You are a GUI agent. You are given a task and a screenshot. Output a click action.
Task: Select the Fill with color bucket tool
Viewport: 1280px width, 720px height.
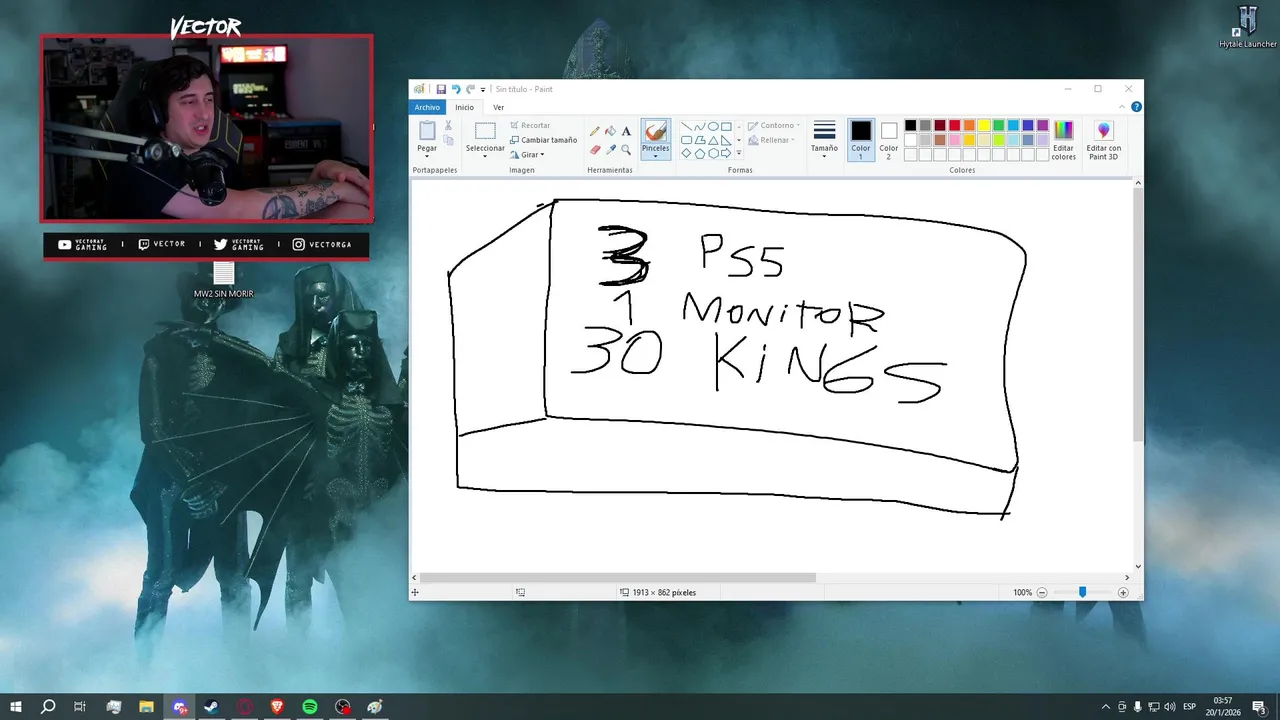(x=610, y=131)
